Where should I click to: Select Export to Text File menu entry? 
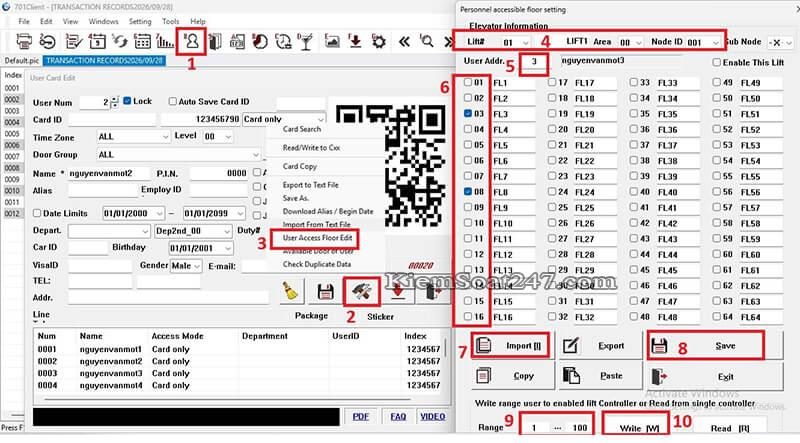[310, 185]
